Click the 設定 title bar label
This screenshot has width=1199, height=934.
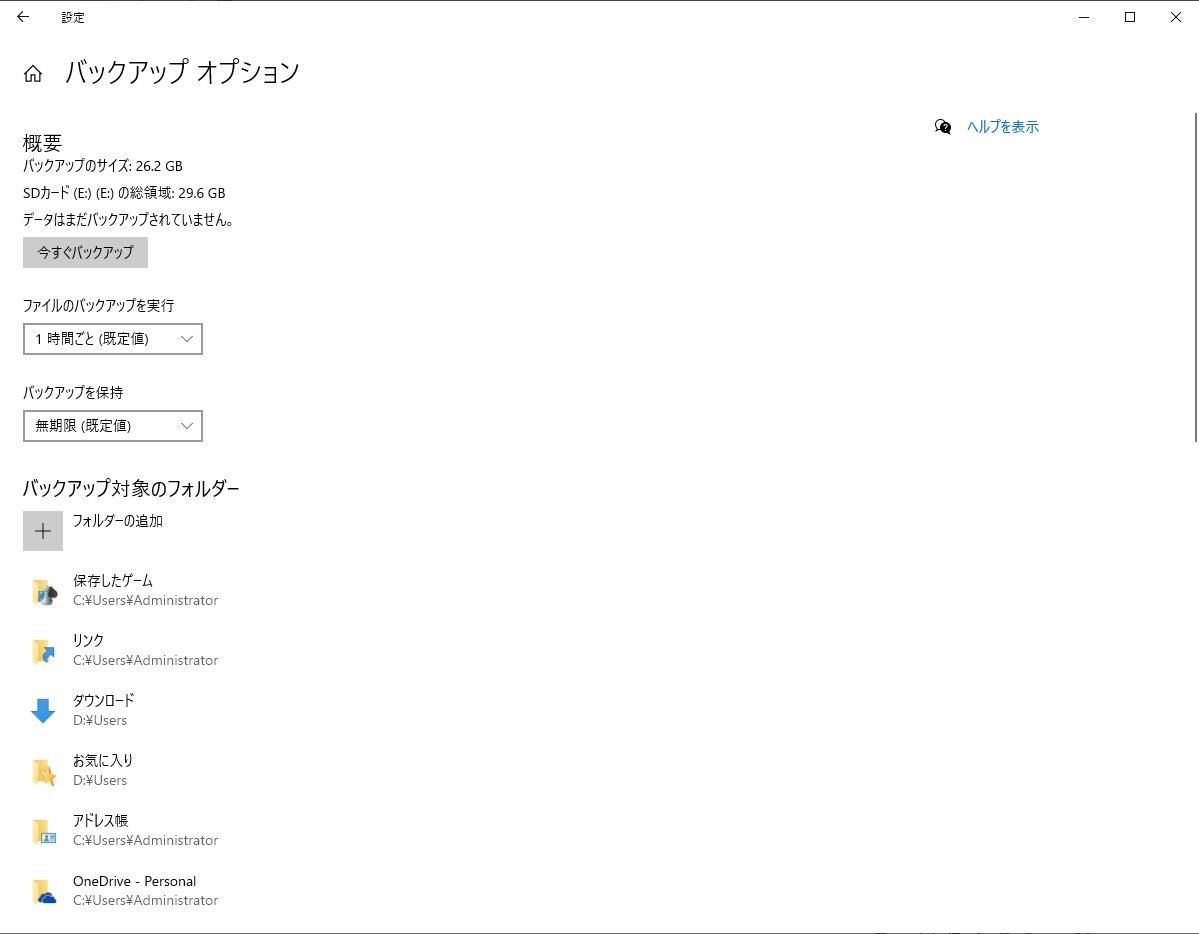click(x=73, y=17)
